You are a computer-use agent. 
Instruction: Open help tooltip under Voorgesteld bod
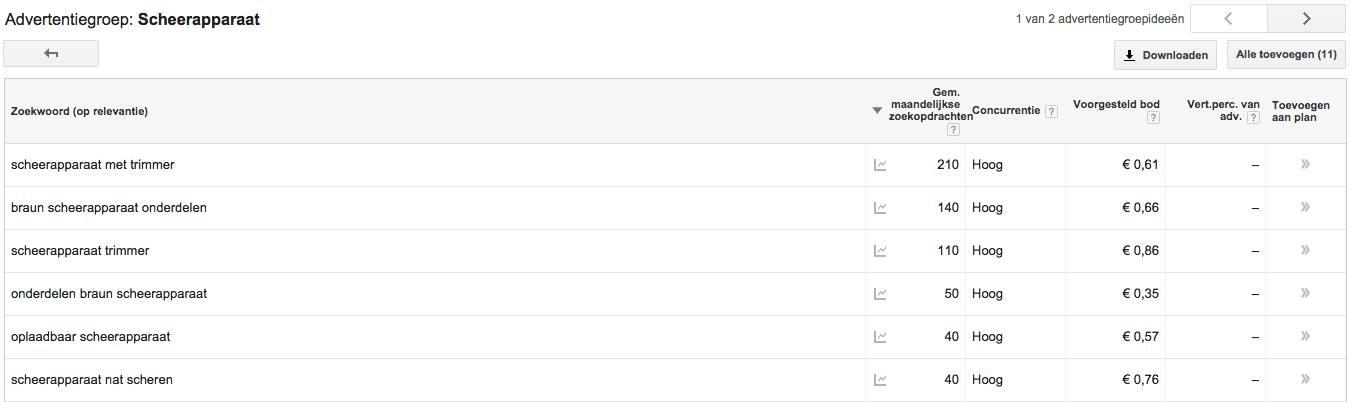(1153, 118)
